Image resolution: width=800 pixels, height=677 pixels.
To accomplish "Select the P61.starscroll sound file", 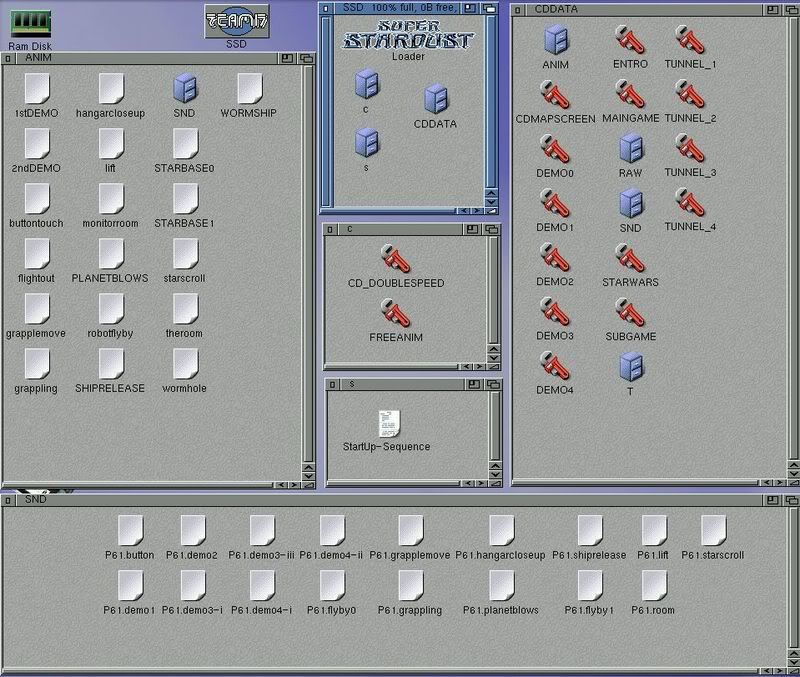I will tap(712, 530).
